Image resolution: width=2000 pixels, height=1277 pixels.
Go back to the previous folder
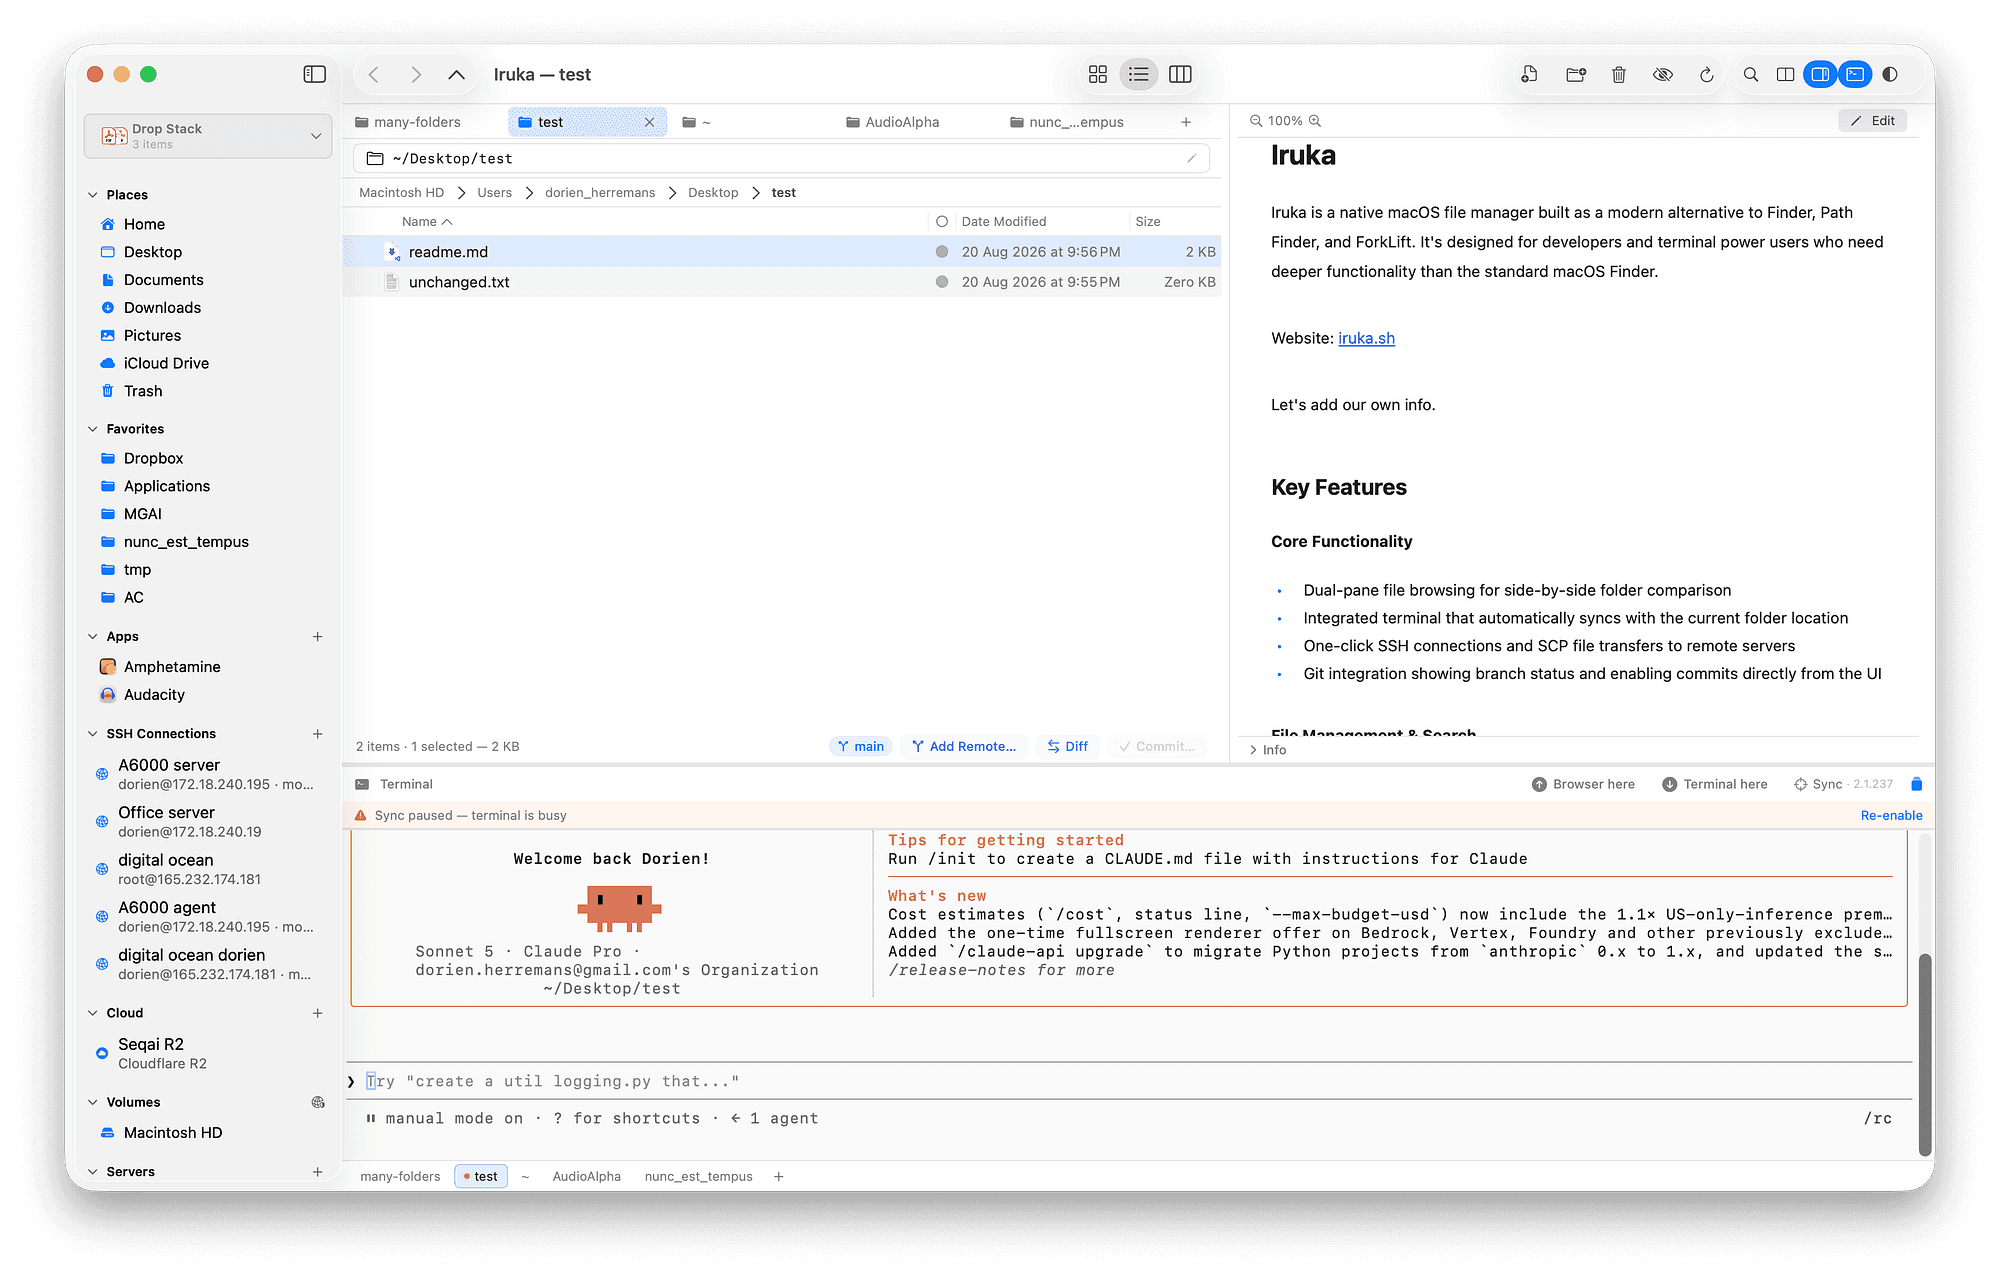pyautogui.click(x=374, y=74)
